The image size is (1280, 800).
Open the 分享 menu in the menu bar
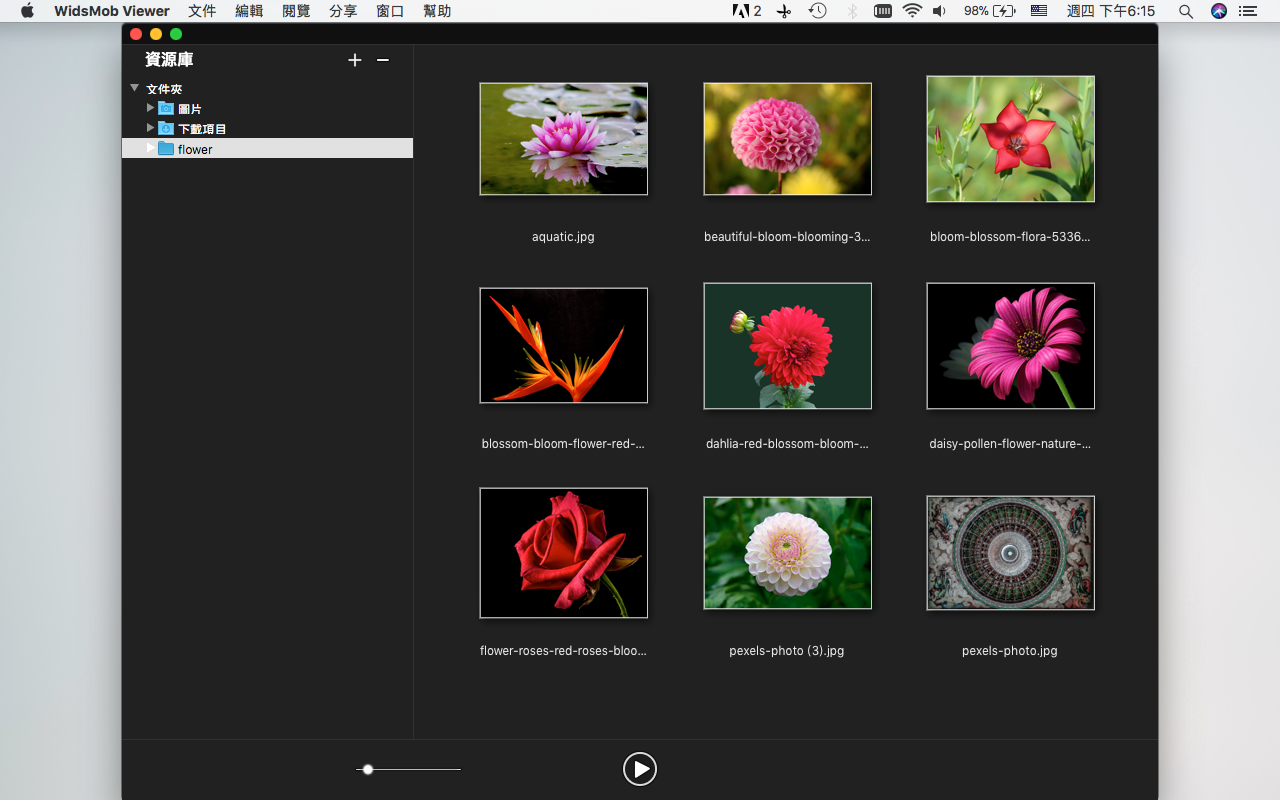[x=343, y=11]
